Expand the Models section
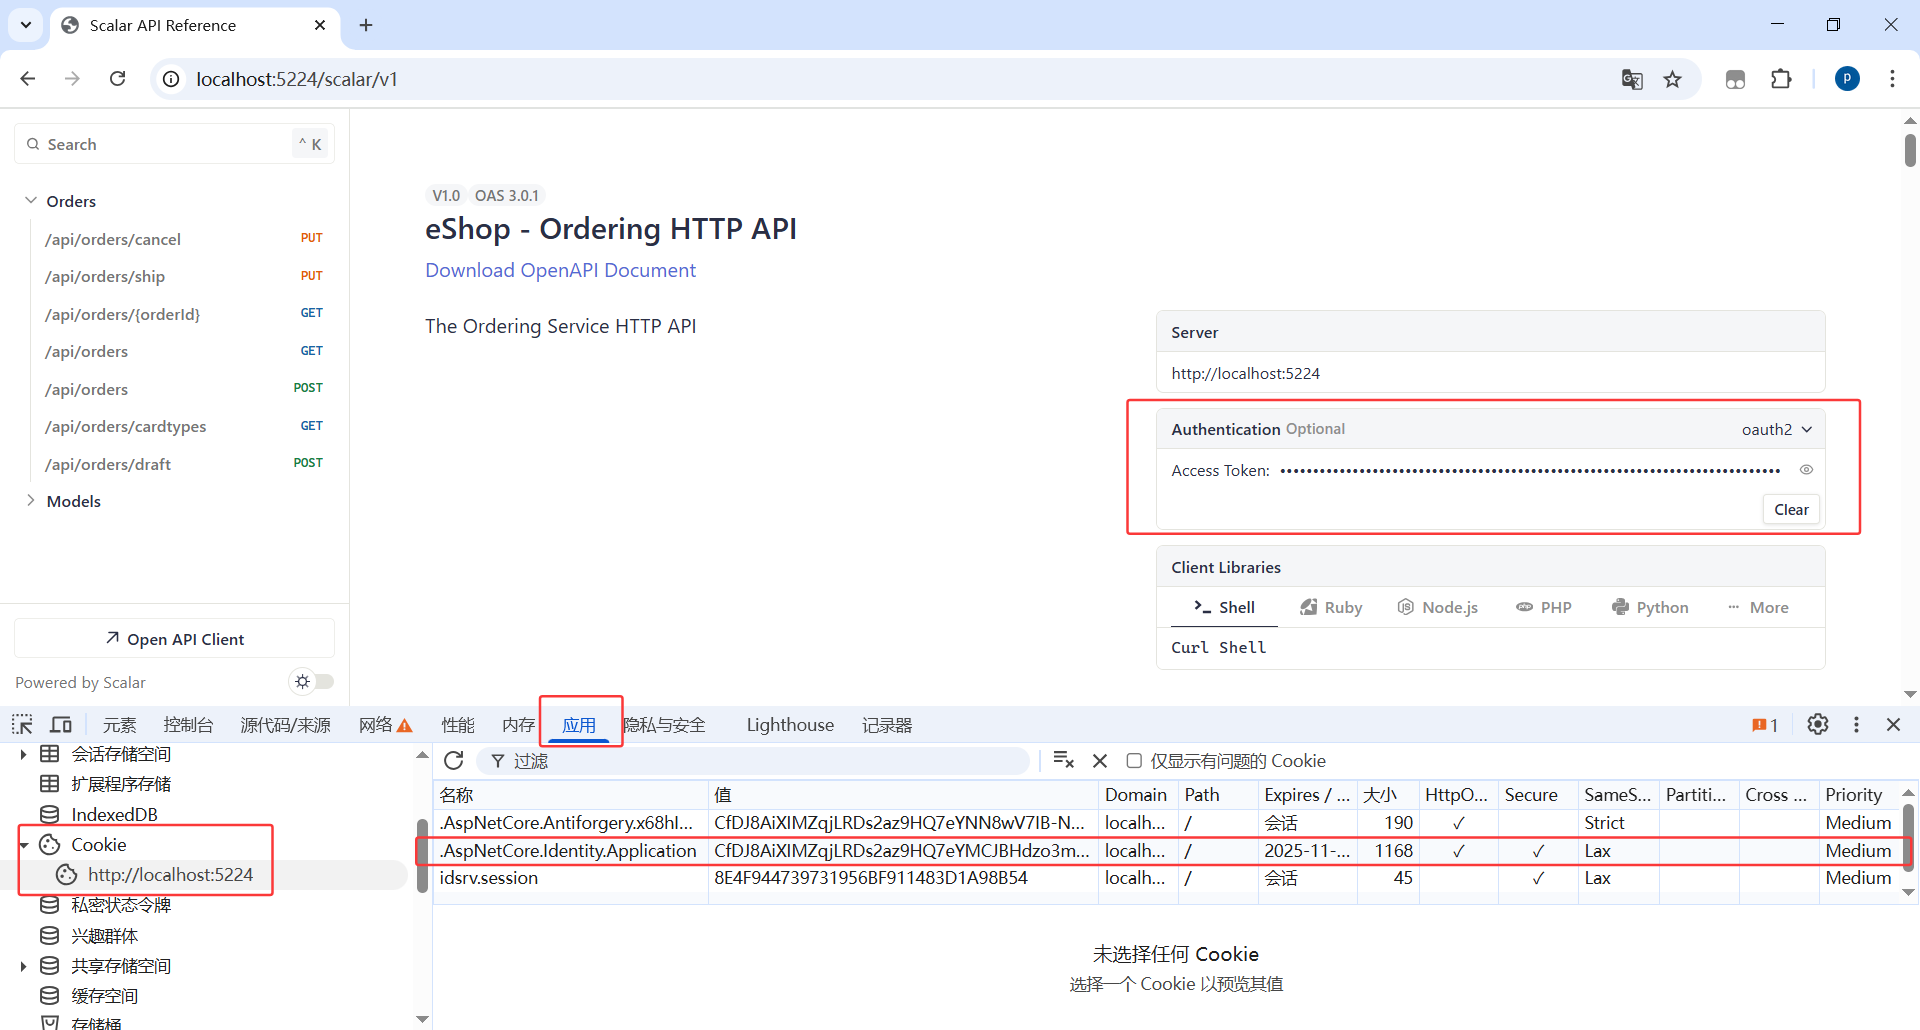1920x1030 pixels. click(x=31, y=501)
